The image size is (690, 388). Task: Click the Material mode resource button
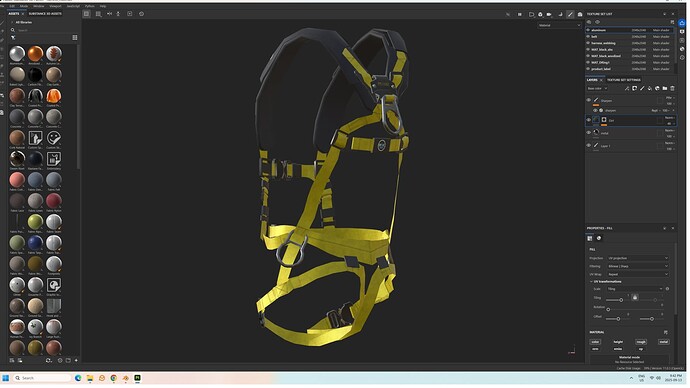[629, 360]
